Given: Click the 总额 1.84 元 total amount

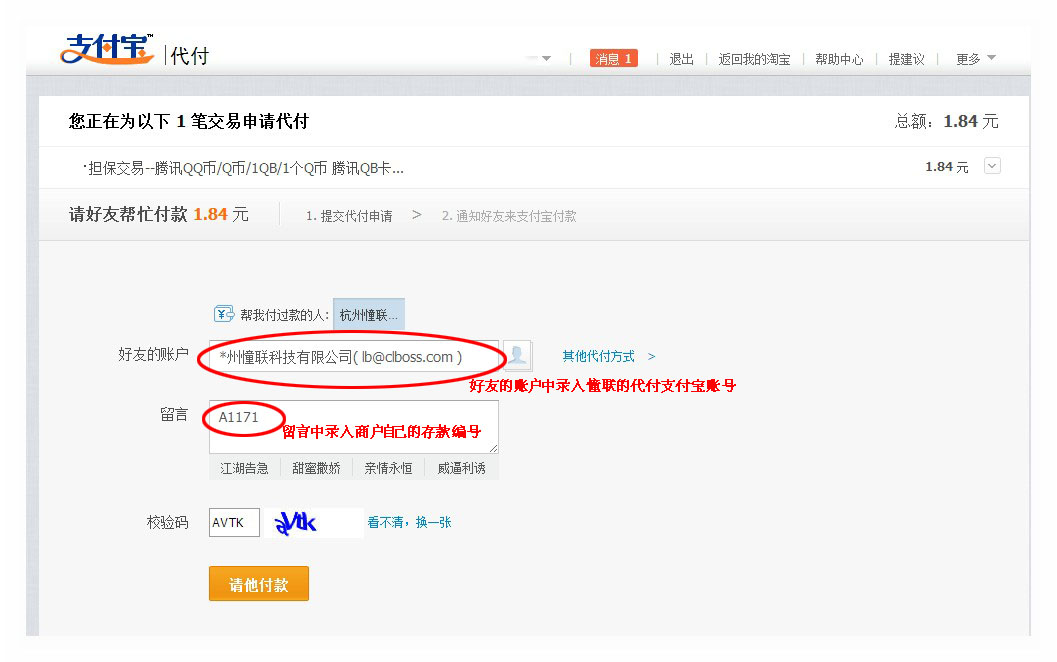Looking at the screenshot, I should (946, 121).
